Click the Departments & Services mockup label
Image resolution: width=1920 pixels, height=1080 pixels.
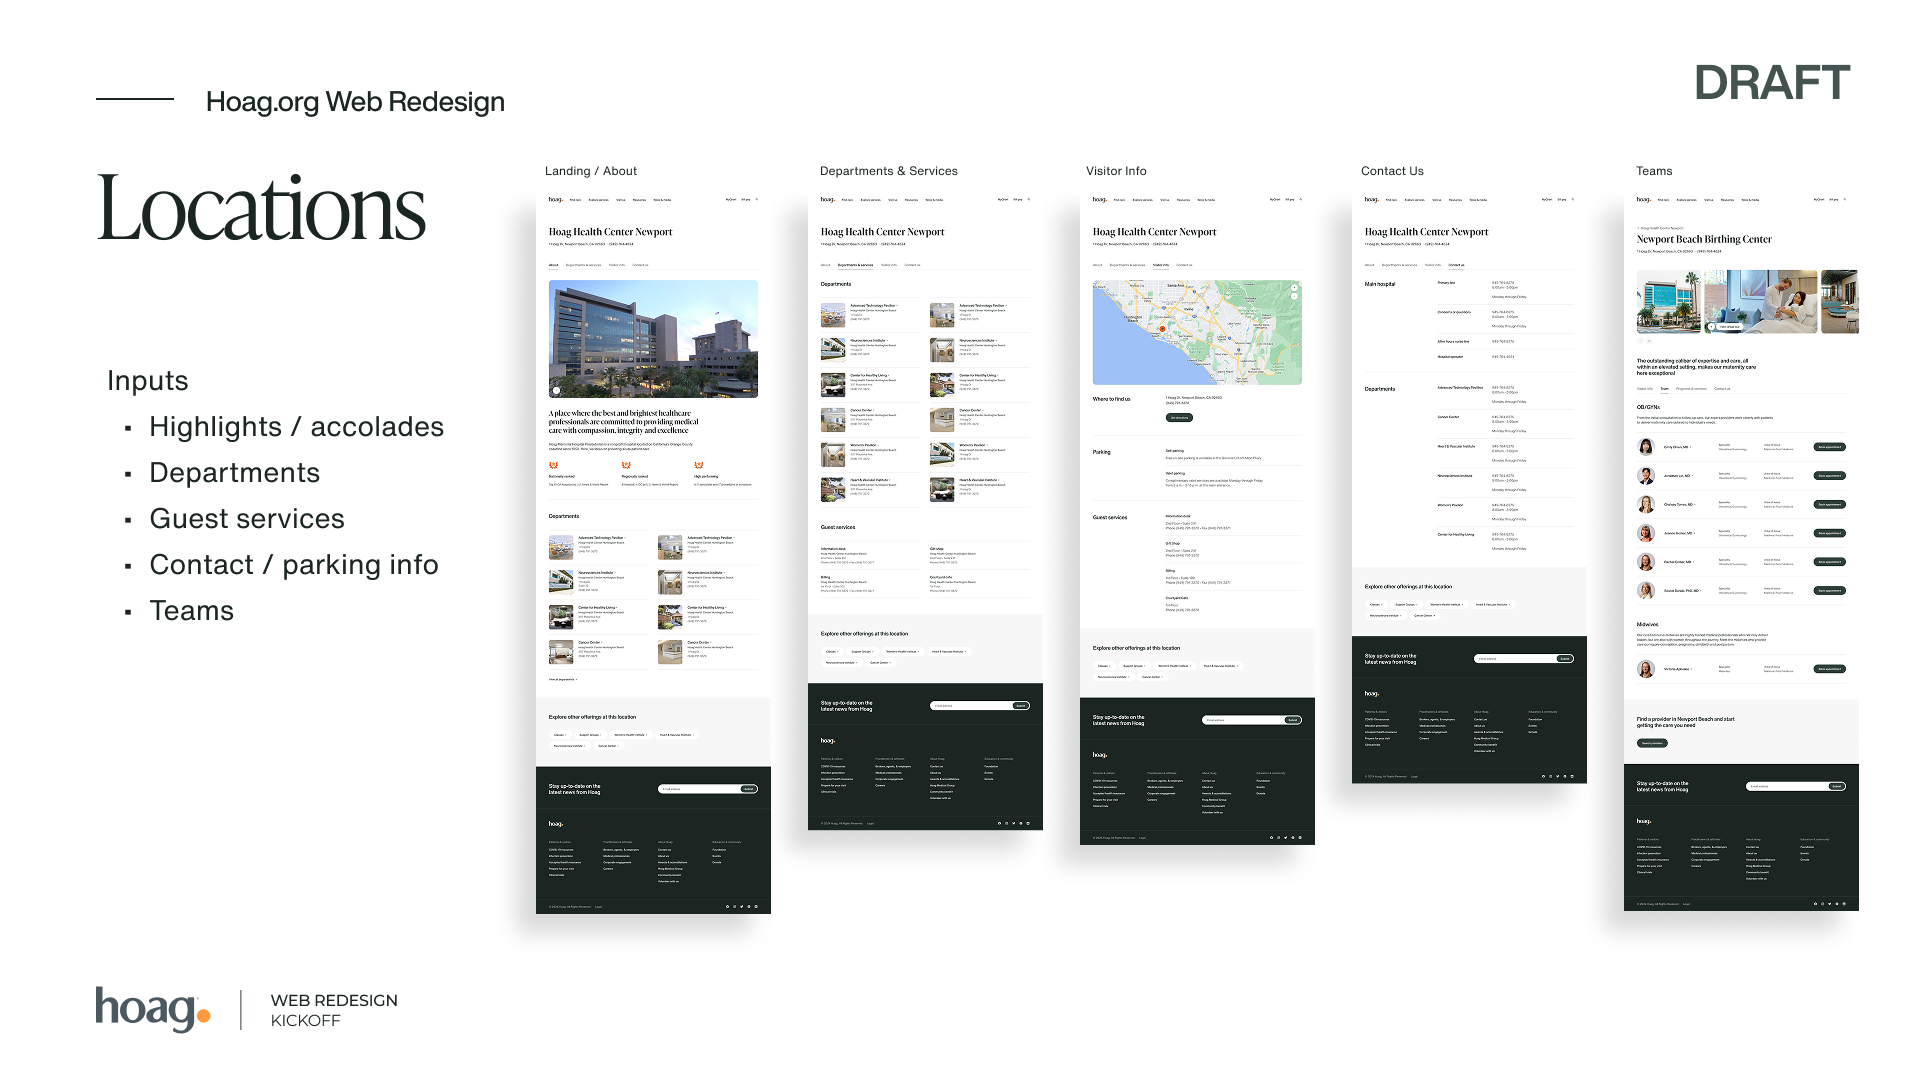point(888,171)
